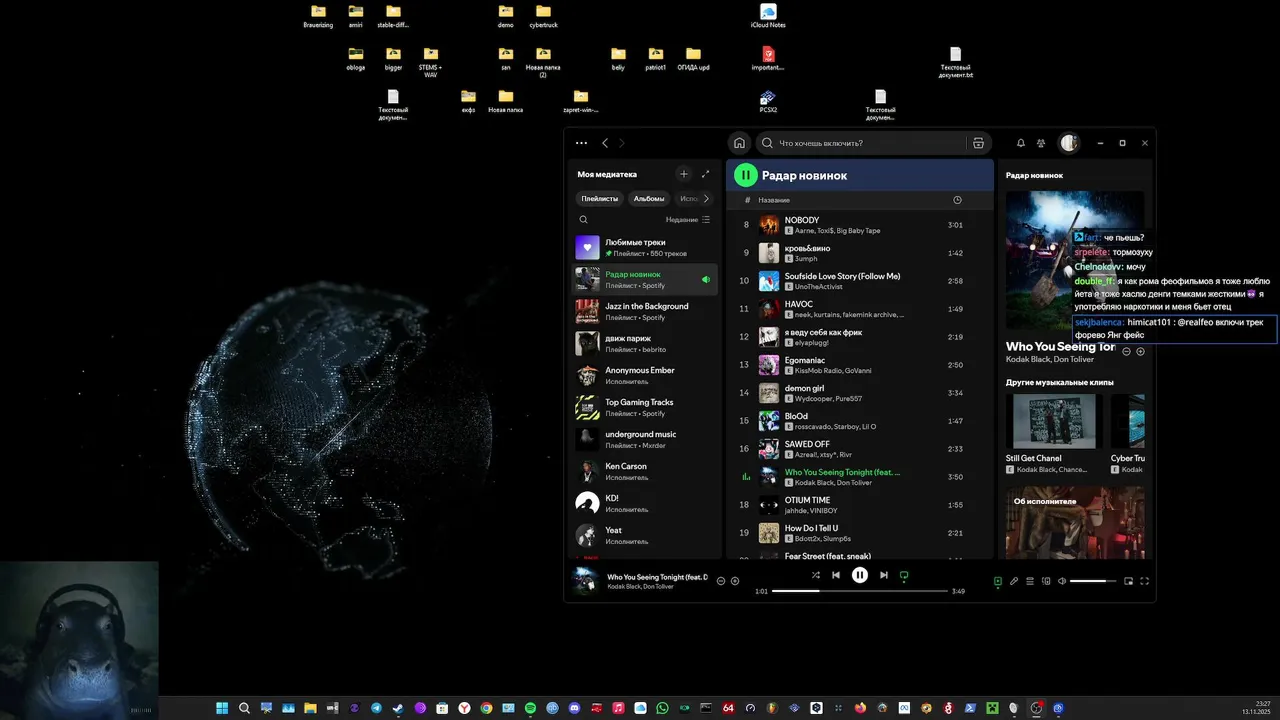This screenshot has height=720, width=1280.
Task: Add current song to Liked via plus circle in player bar
Action: pyautogui.click(x=735, y=581)
